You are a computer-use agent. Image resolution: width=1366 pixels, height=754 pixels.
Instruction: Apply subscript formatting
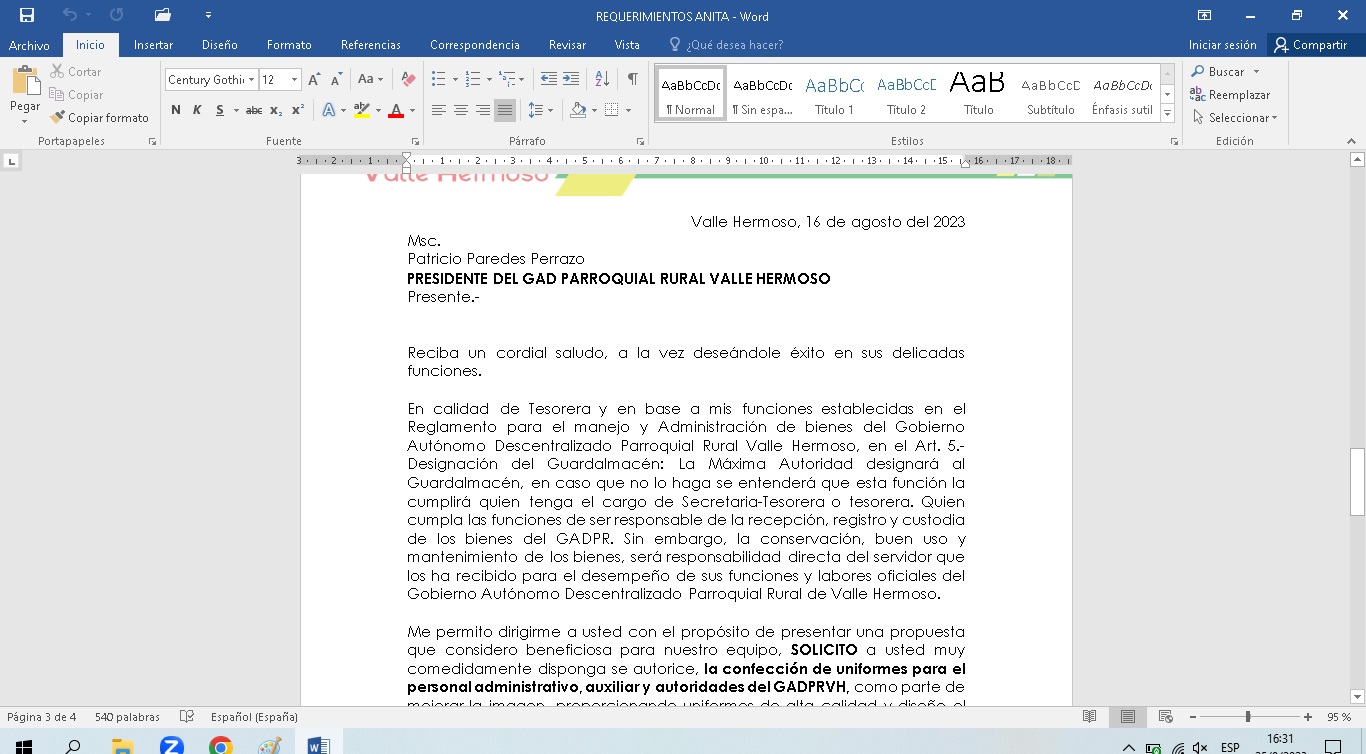pos(276,110)
